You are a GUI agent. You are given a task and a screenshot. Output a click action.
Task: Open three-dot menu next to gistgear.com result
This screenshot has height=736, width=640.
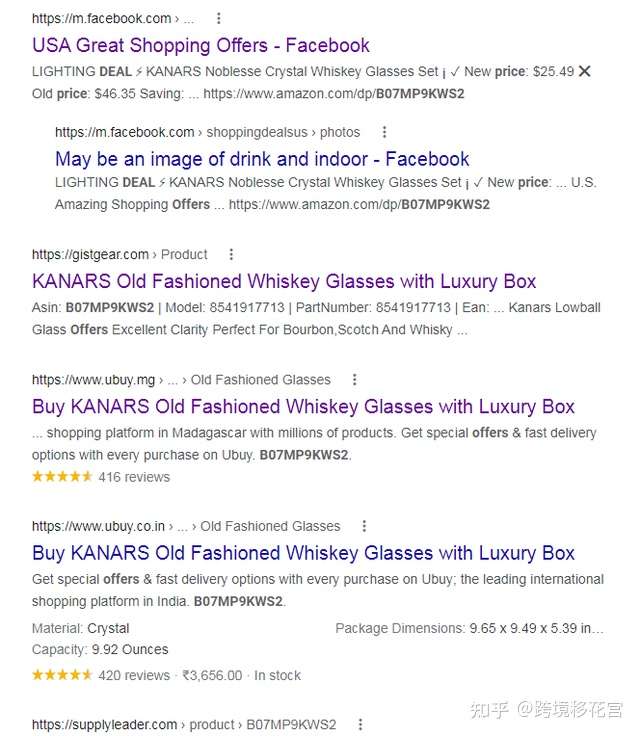pyautogui.click(x=231, y=254)
